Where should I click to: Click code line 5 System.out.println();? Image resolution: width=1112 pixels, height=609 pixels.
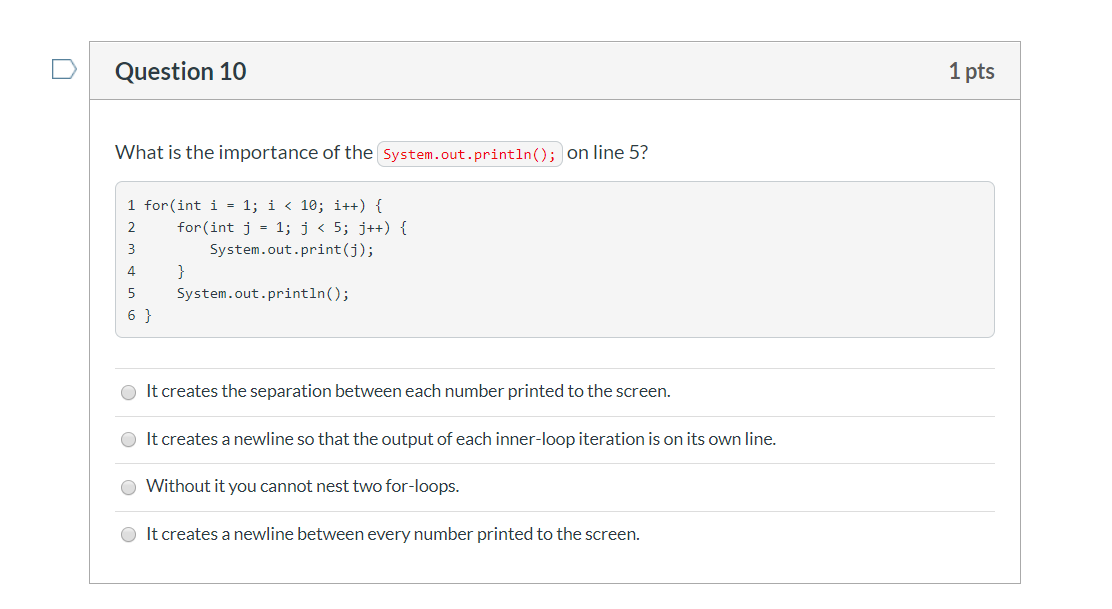tap(263, 294)
